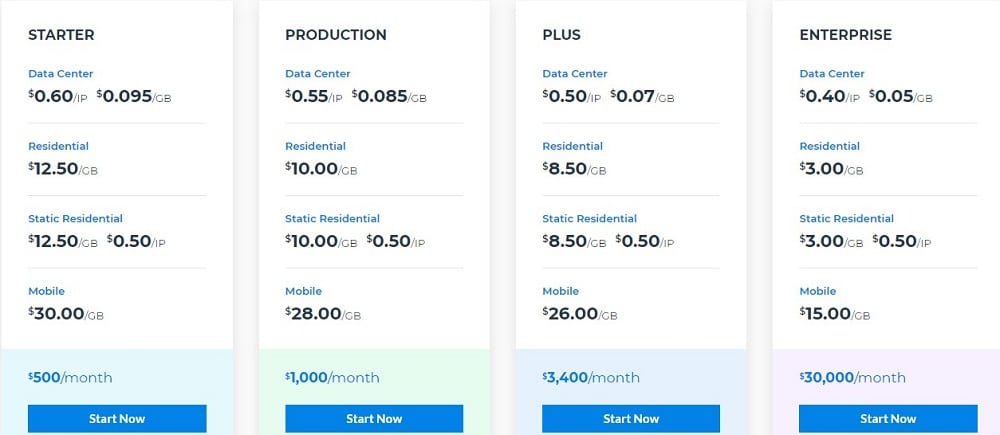Select Mobile link in Production plan
Viewport: 1000px width, 435px height.
[x=304, y=291]
